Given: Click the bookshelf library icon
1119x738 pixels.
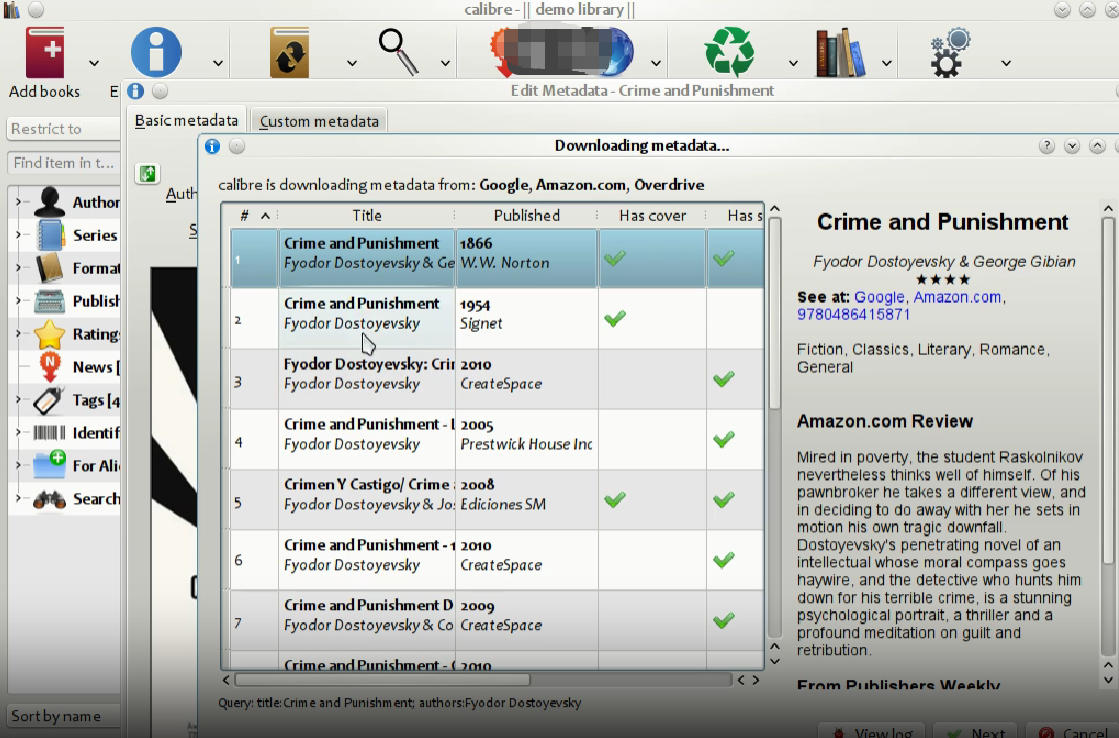Looking at the screenshot, I should (841, 52).
